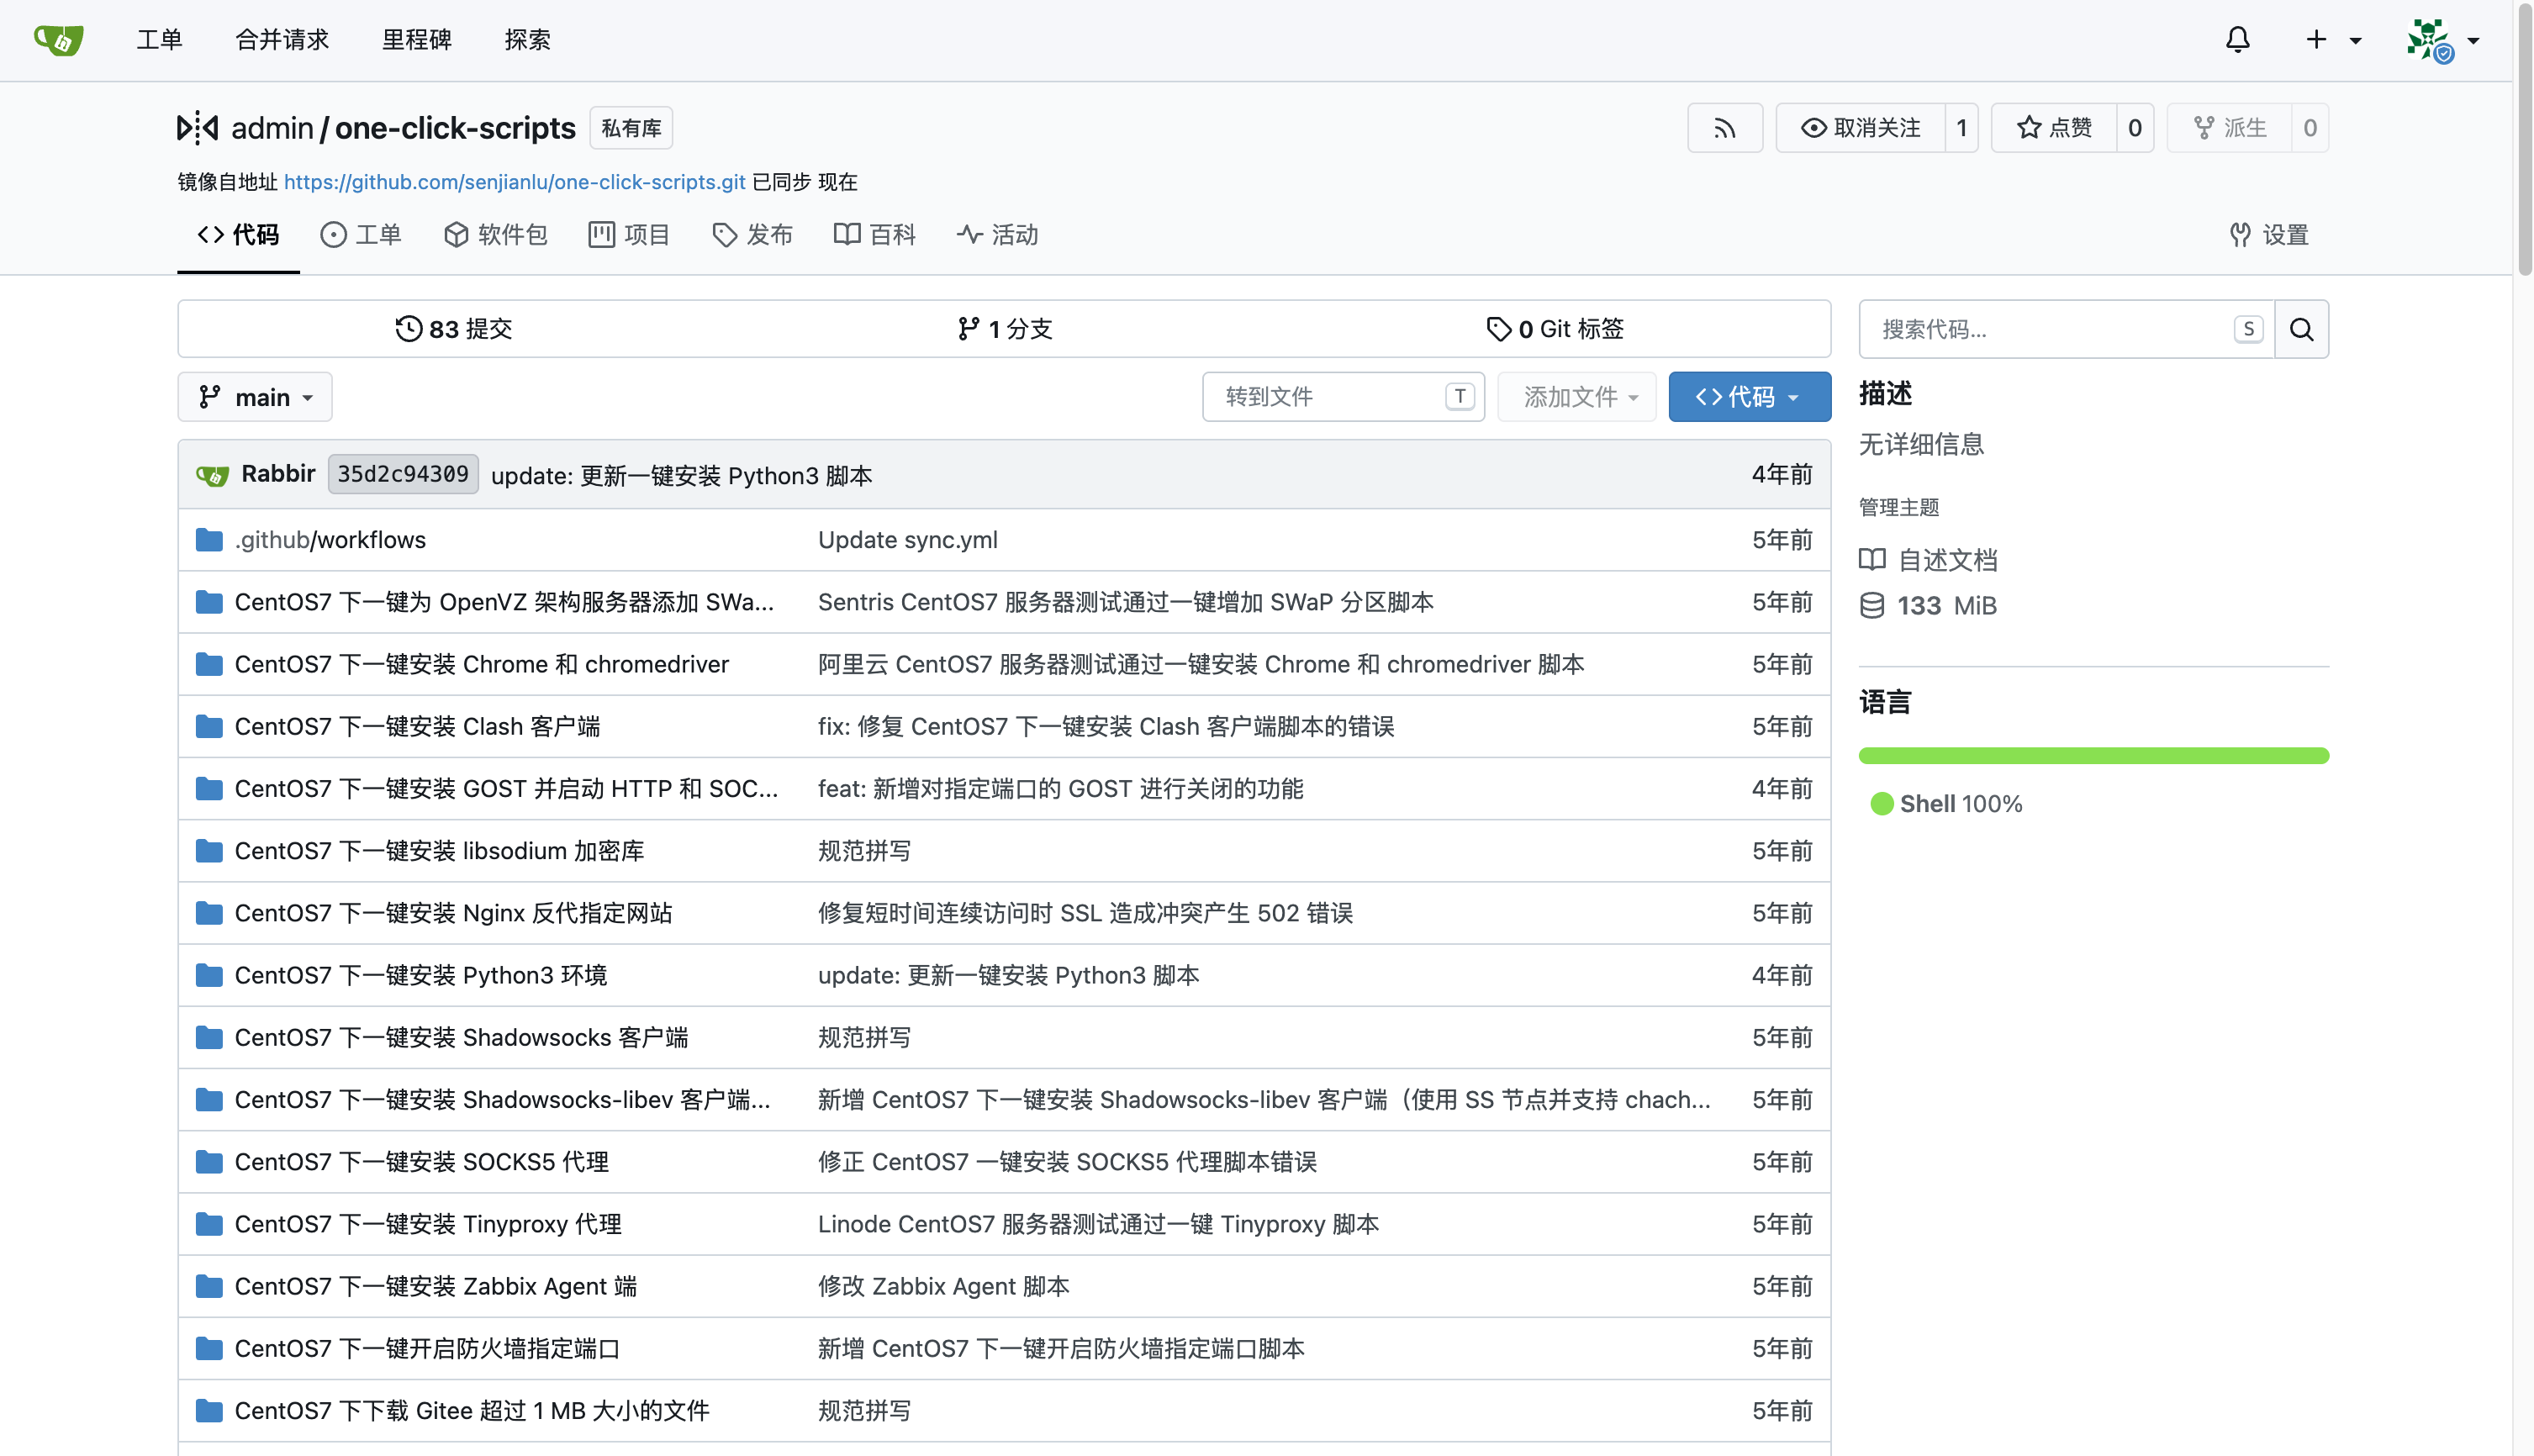Open the plus create-new dropdown
The height and width of the screenshot is (1456, 2534).
coord(2333,40)
